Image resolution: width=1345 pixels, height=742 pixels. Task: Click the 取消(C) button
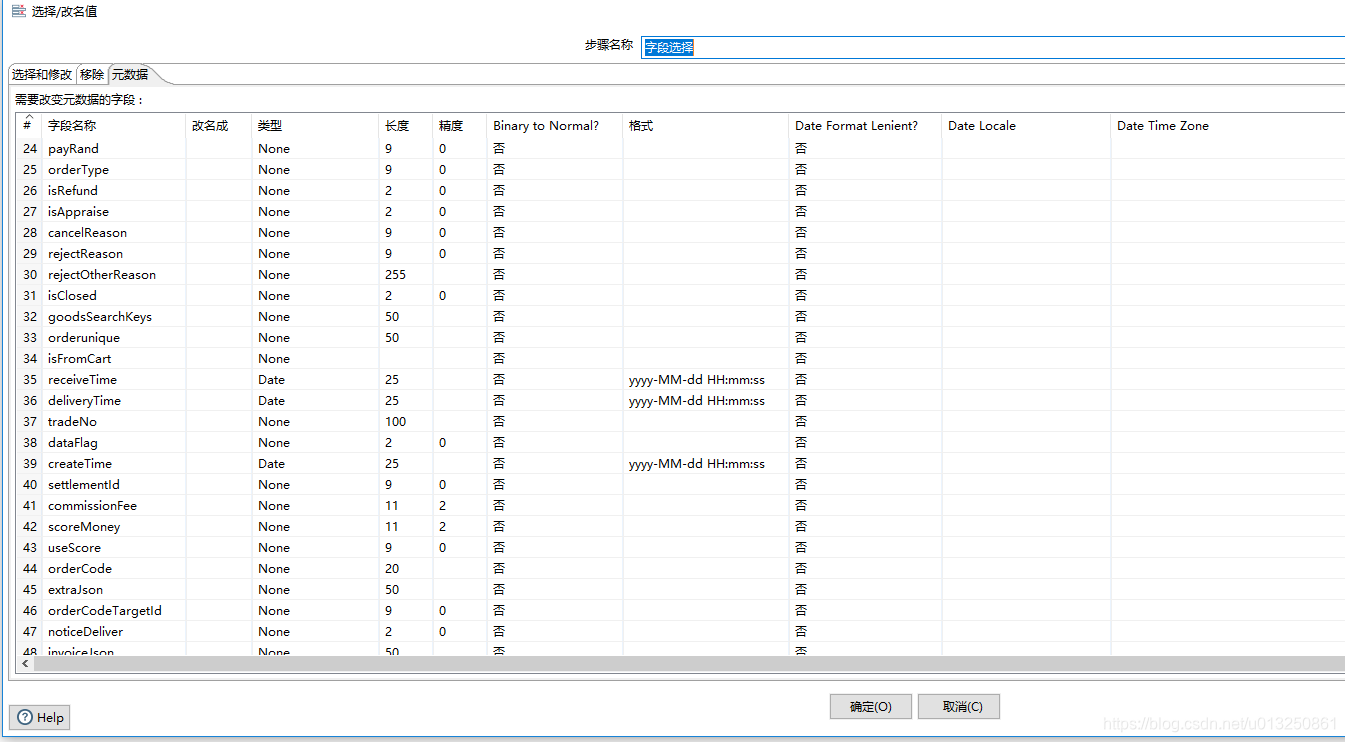pyautogui.click(x=959, y=706)
